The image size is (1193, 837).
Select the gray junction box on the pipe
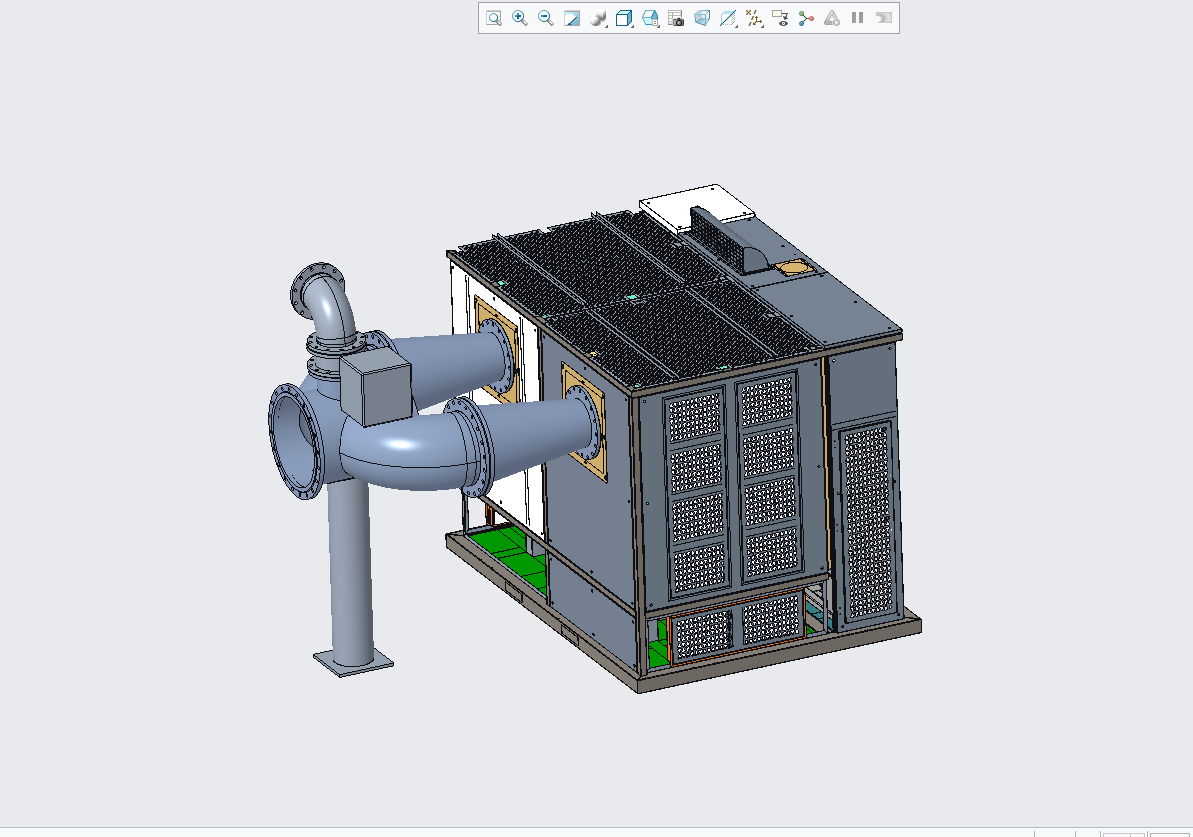[375, 387]
